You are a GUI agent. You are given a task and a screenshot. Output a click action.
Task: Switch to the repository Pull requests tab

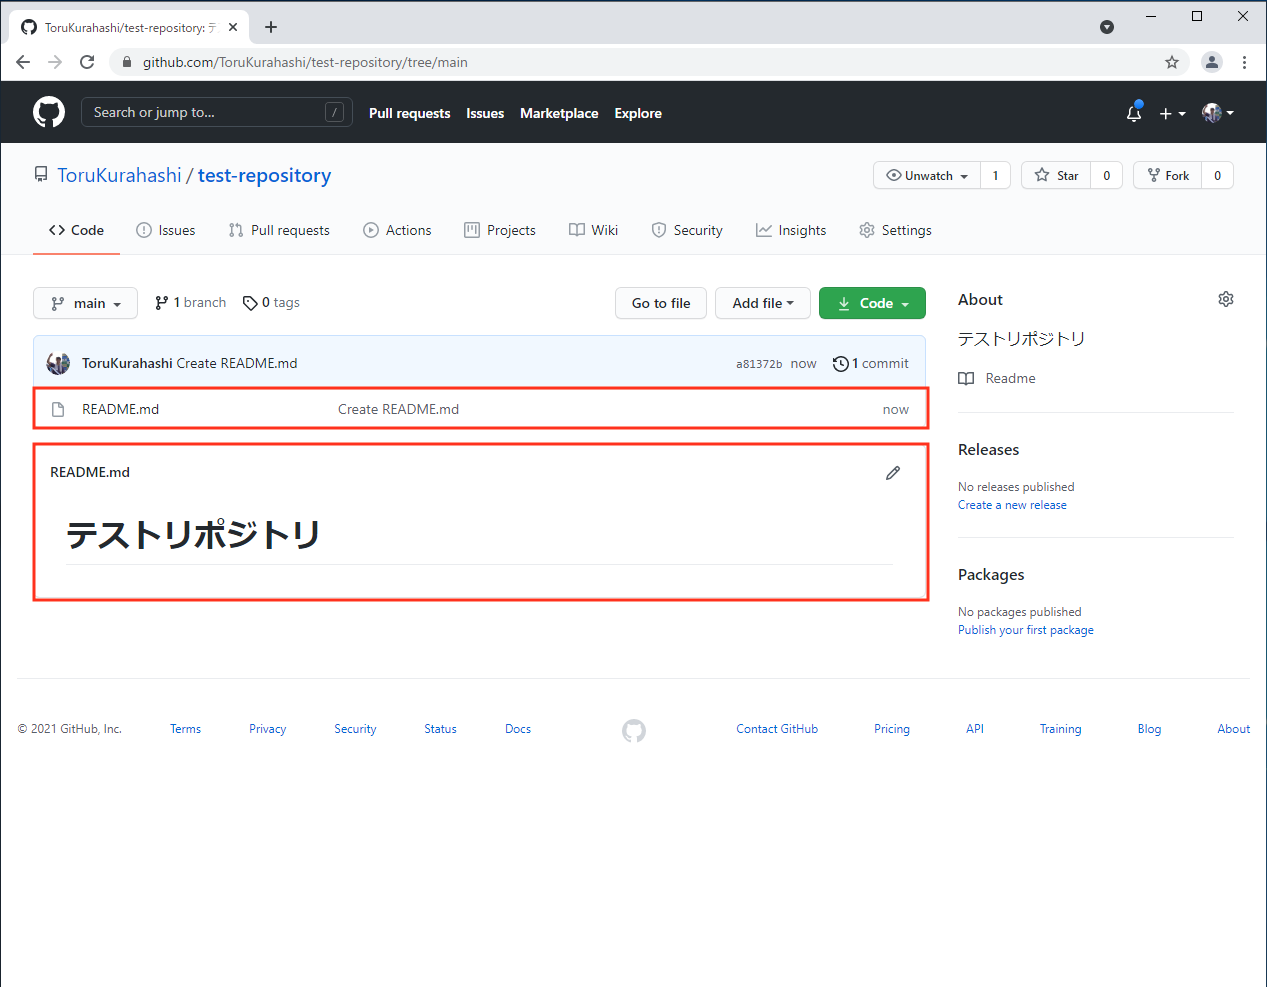point(279,230)
